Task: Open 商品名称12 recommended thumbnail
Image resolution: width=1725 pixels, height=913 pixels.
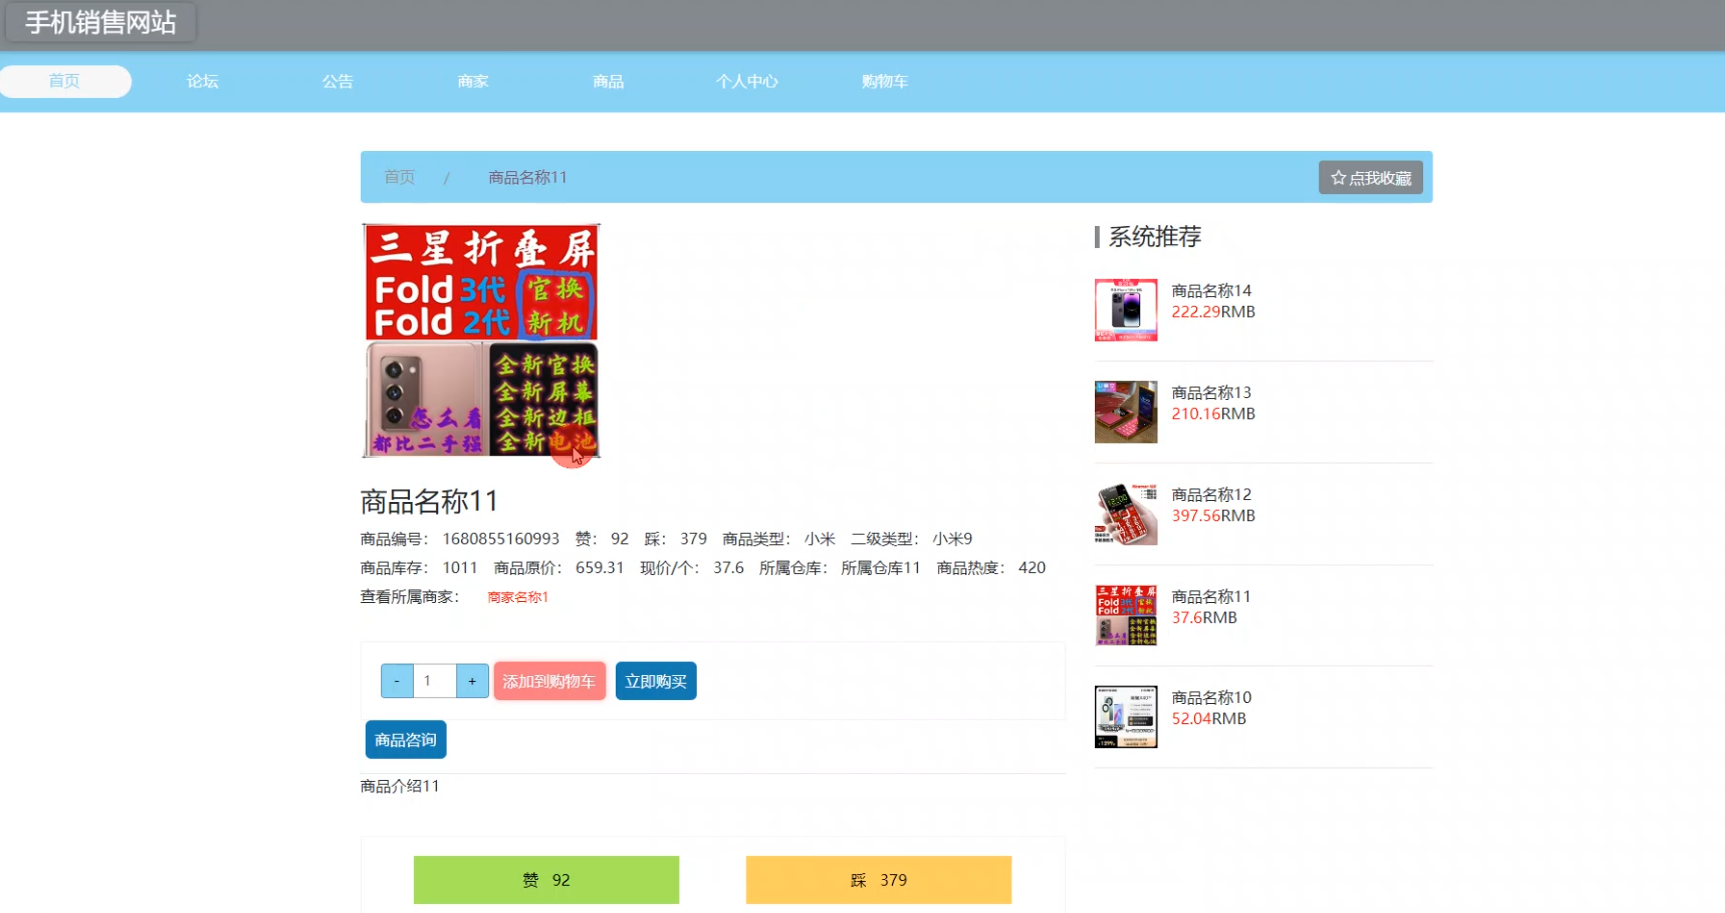Action: click(x=1126, y=514)
